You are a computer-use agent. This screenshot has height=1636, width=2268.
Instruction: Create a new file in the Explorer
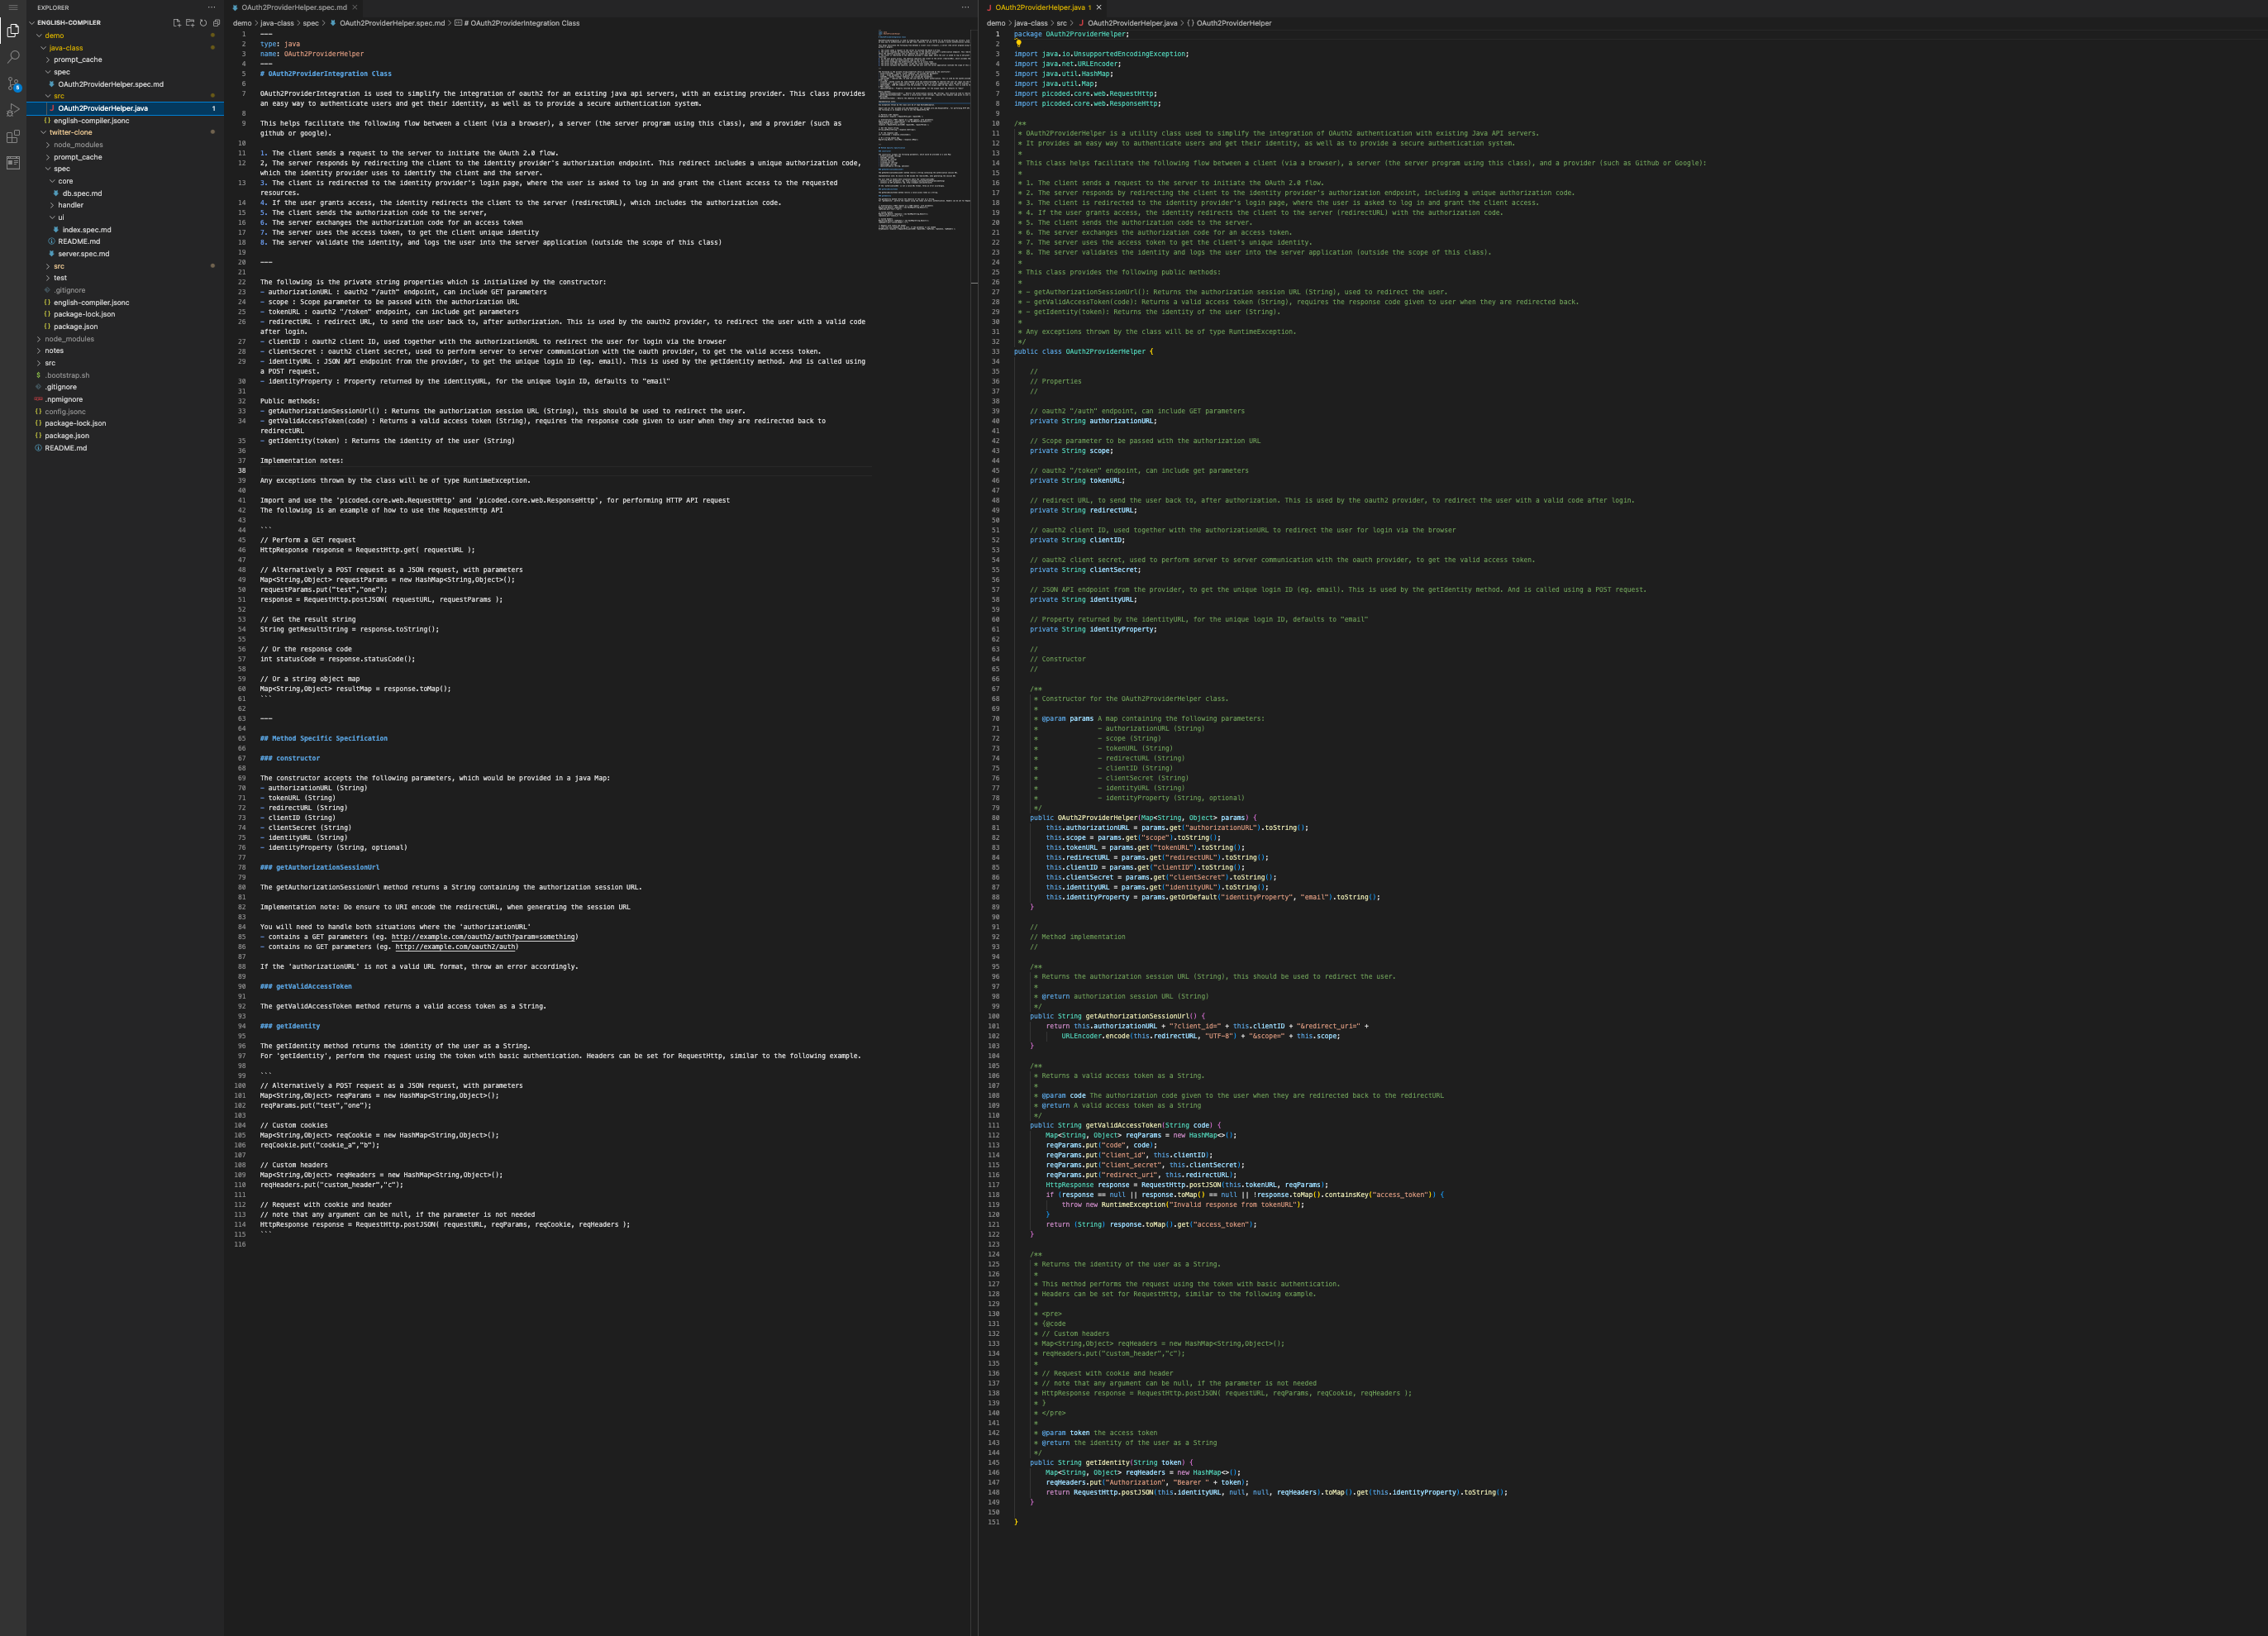click(x=176, y=22)
